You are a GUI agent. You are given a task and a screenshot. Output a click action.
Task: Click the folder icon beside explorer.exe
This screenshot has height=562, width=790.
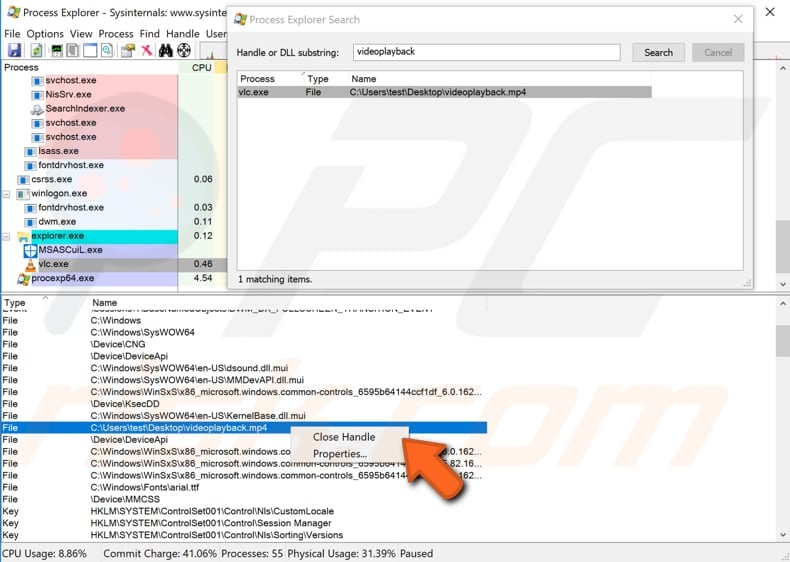[23, 236]
